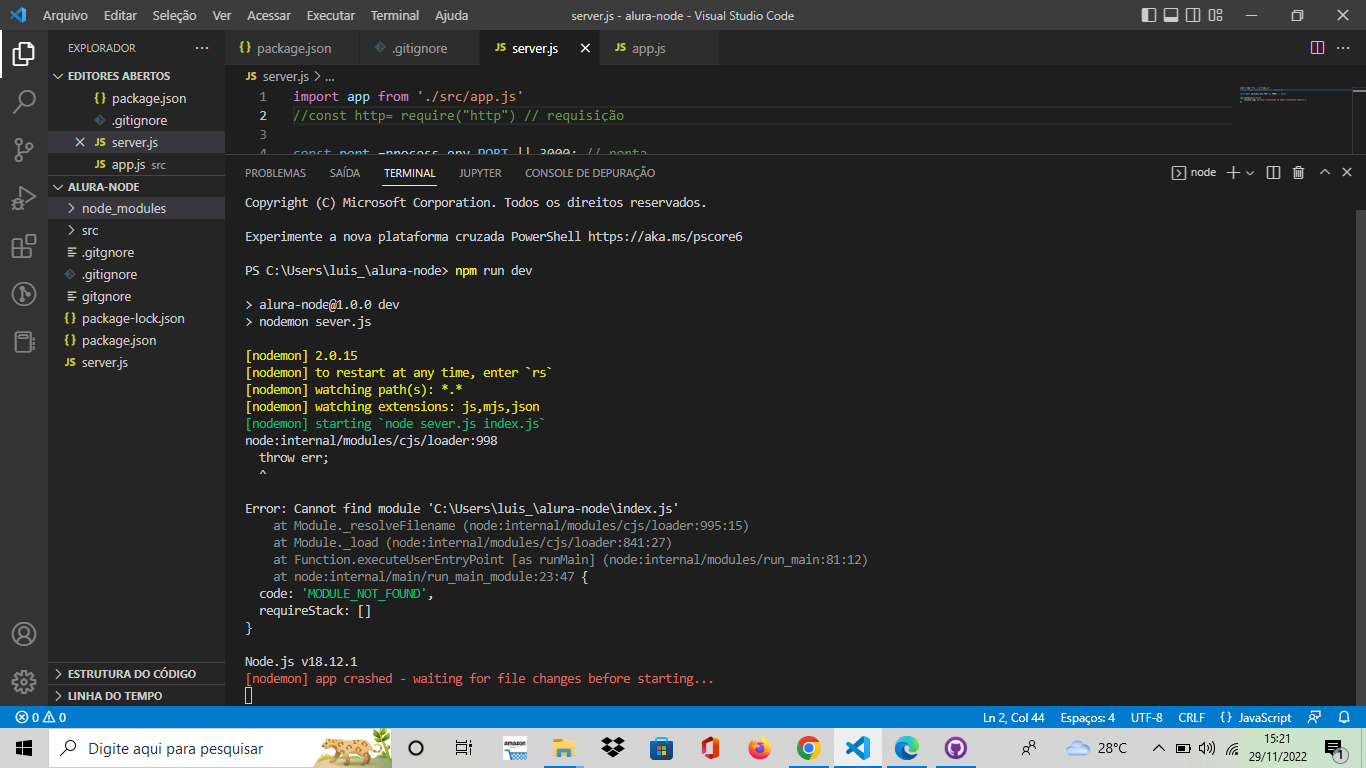Click Ln 2, Col 44 in status bar
The height and width of the screenshot is (768, 1366).
click(x=1014, y=717)
